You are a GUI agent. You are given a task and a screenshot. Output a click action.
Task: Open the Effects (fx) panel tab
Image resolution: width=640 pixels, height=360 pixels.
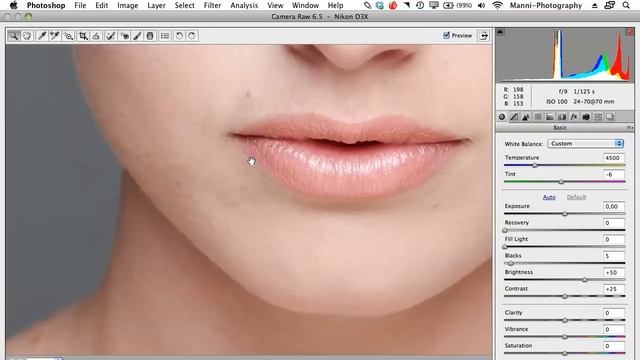tap(574, 117)
